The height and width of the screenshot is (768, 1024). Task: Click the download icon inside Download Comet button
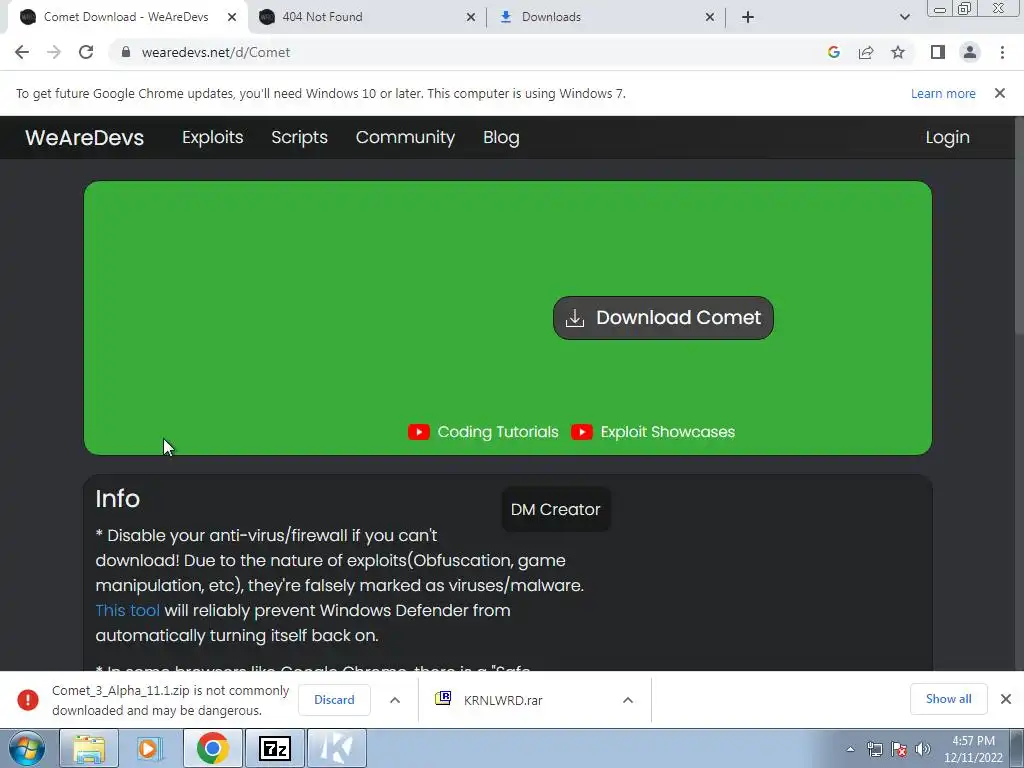[575, 318]
